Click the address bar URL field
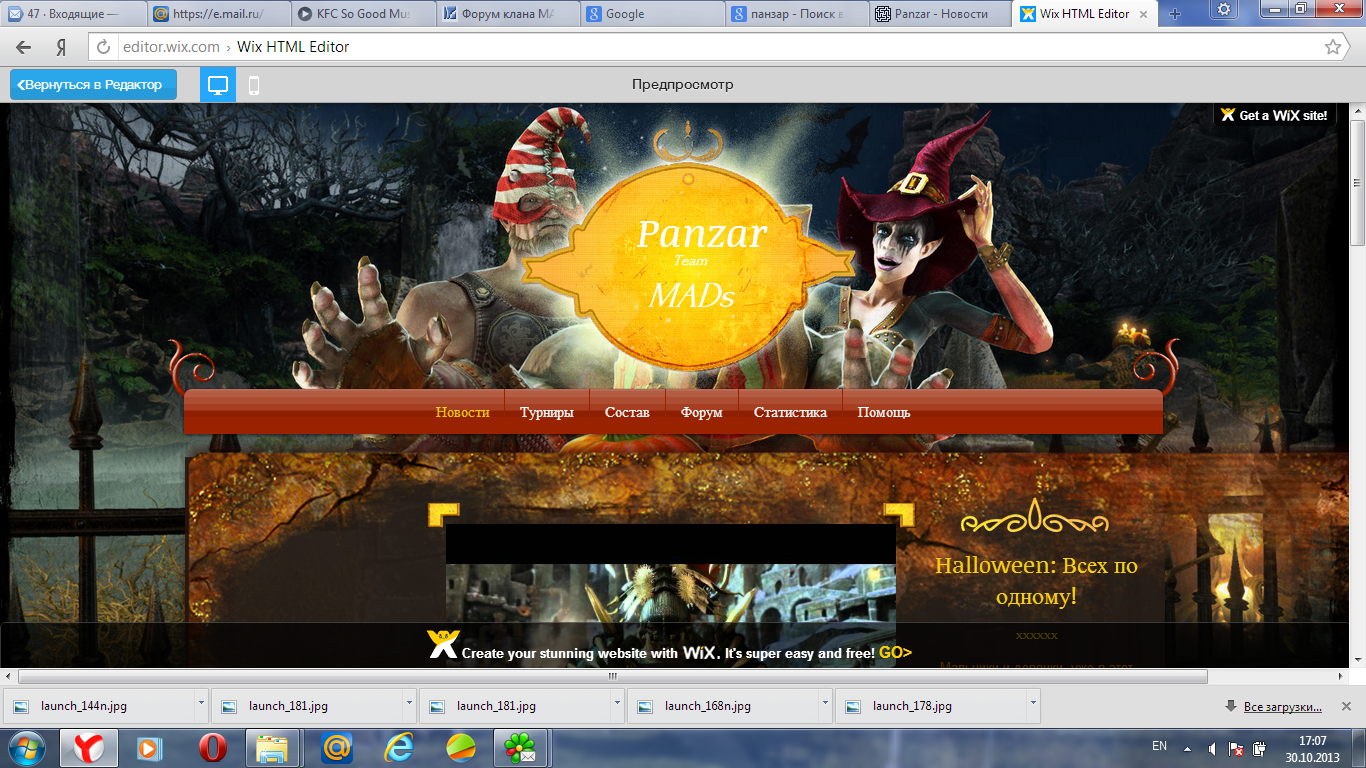This screenshot has width=1366, height=768. [x=706, y=47]
